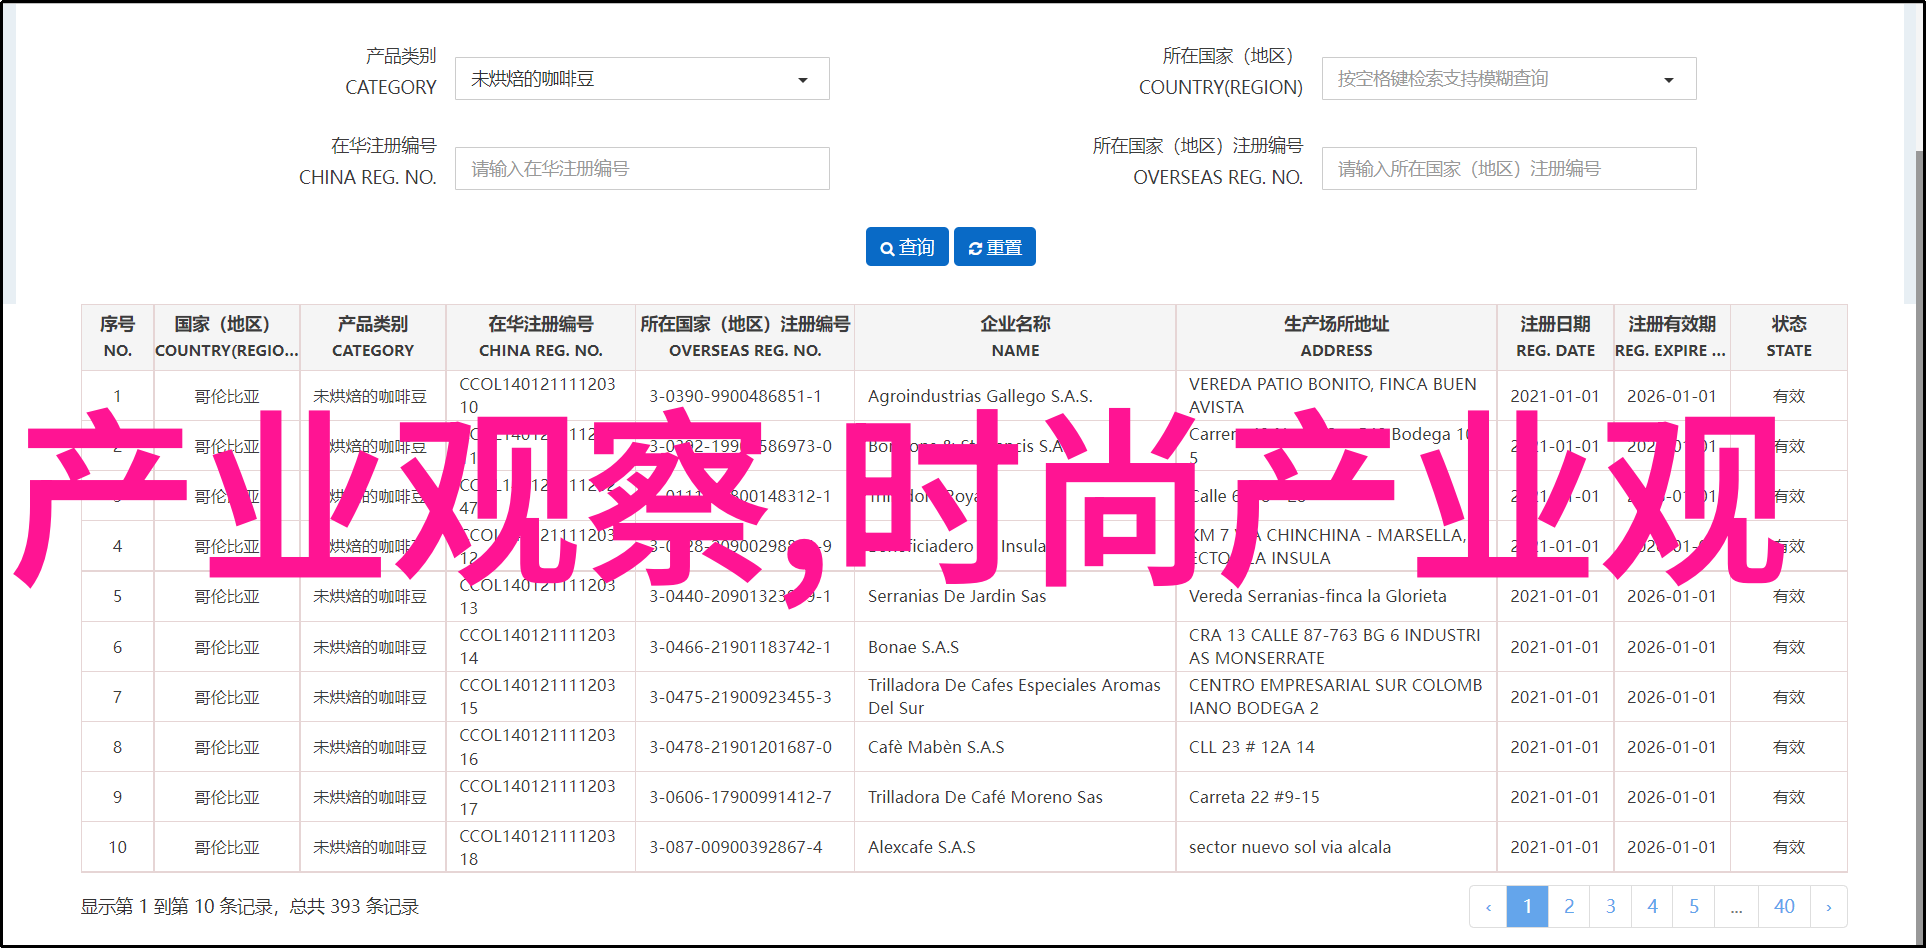
Task: Click overseas number 3-0466-21901183742-1
Action: pos(740,648)
